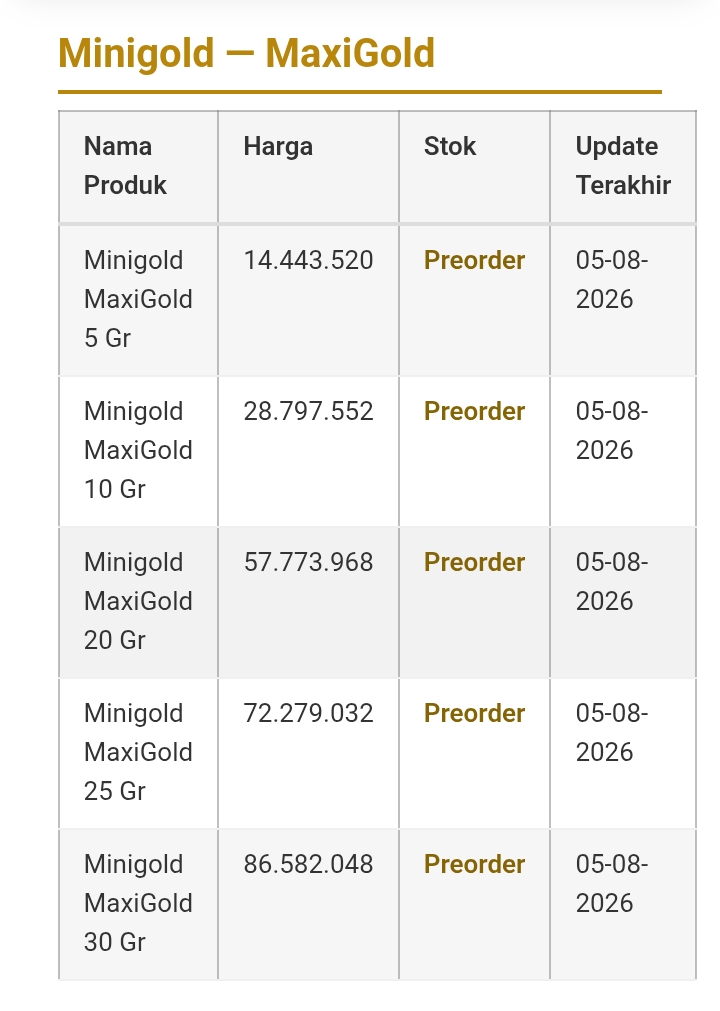This screenshot has width=720, height=1011.
Task: Select Minigold MaxiGold 10 Gr product name
Action: tap(138, 450)
